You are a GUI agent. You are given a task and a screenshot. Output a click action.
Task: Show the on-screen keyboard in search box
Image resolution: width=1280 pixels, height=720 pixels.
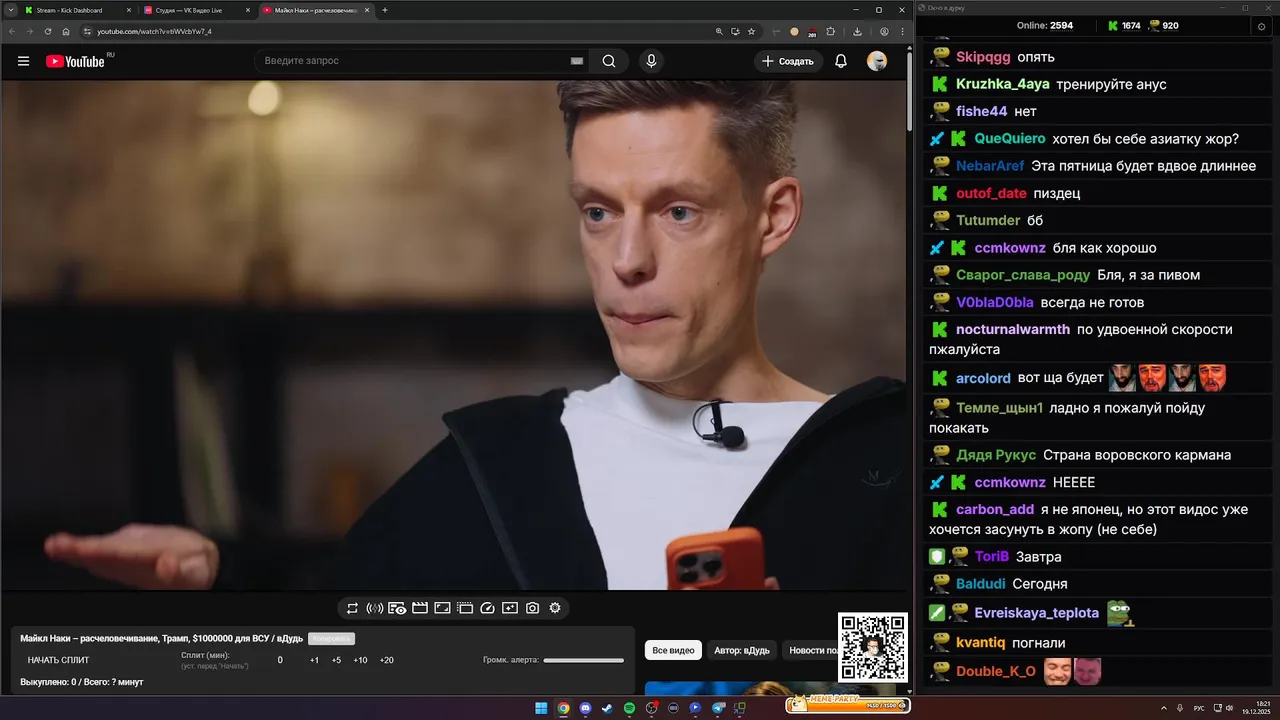(x=577, y=61)
